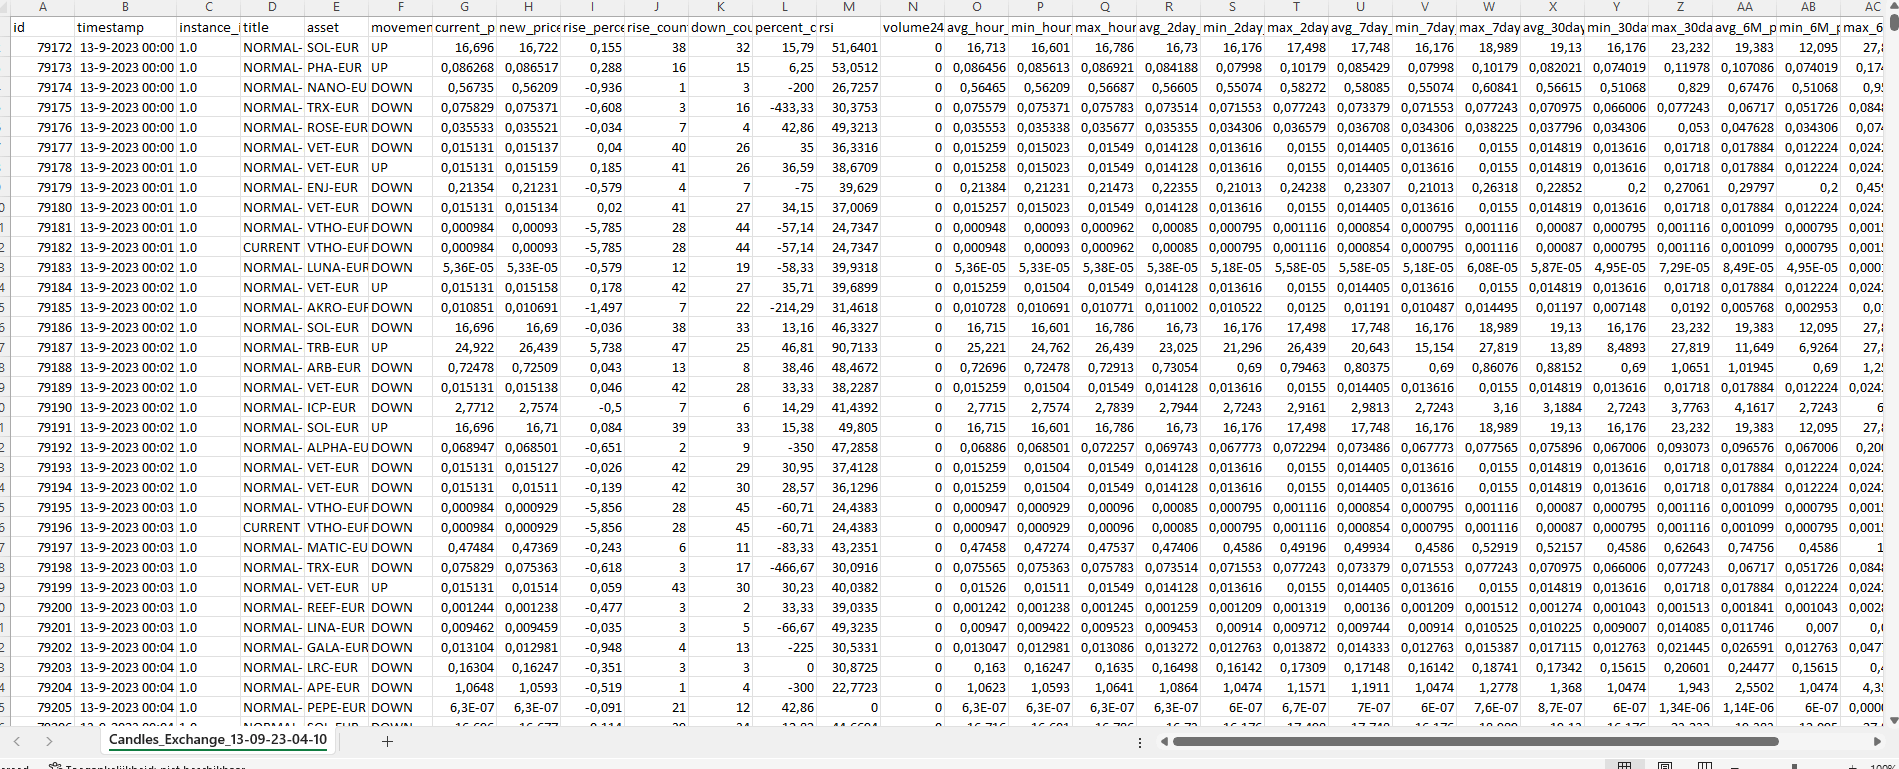Click the 'rsi' header cell
The height and width of the screenshot is (769, 1899).
point(848,27)
